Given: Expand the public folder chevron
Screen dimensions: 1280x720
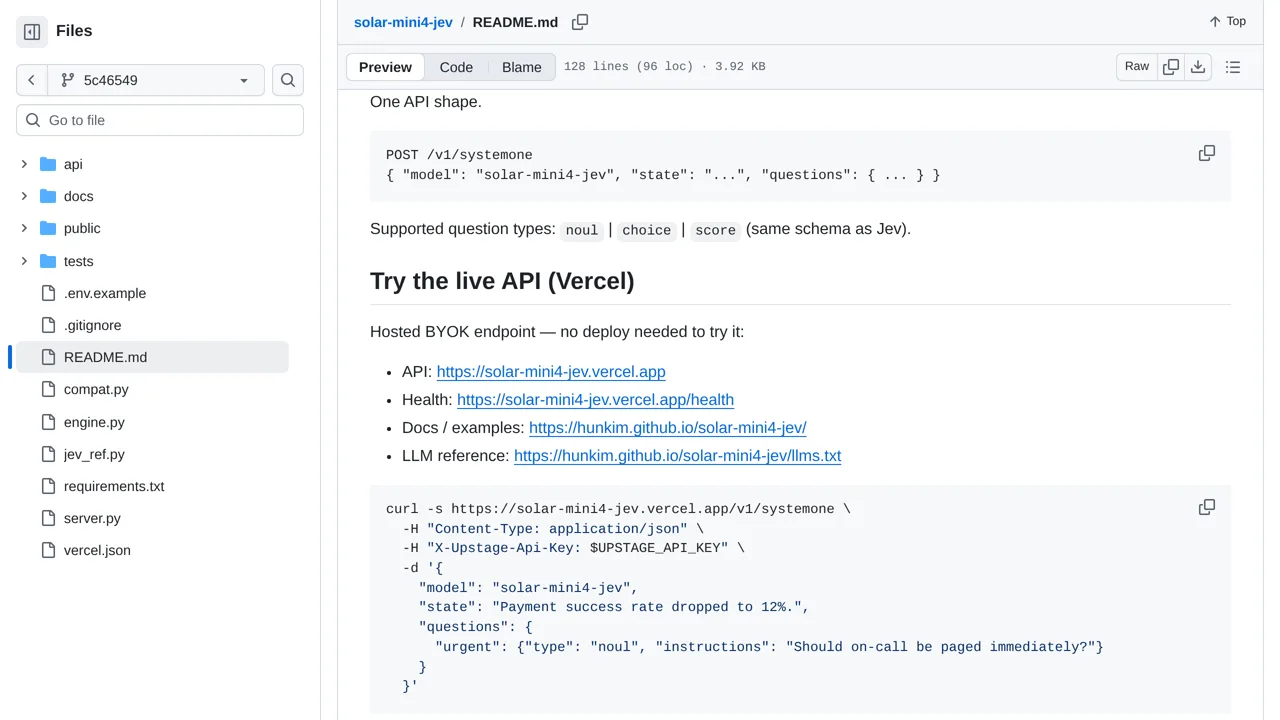Looking at the screenshot, I should 24,228.
